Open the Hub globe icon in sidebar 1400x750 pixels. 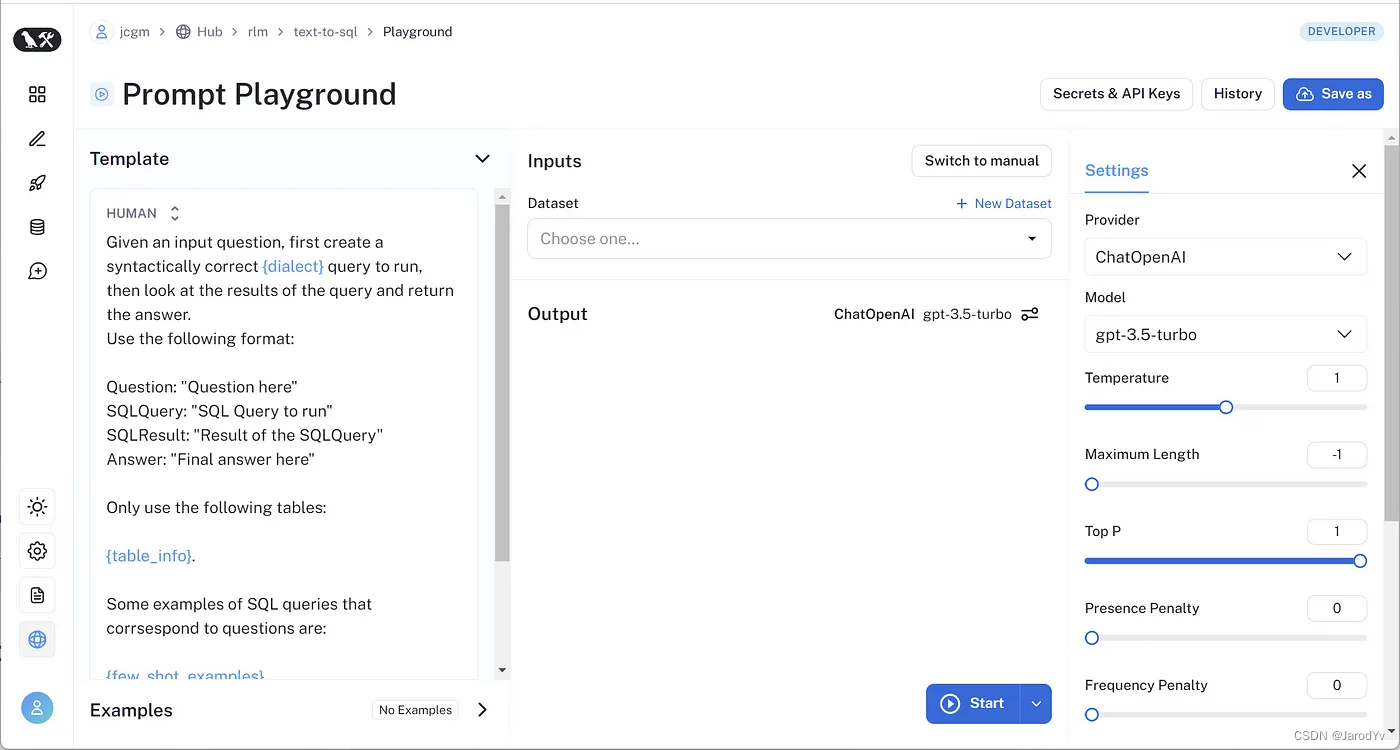click(37, 639)
